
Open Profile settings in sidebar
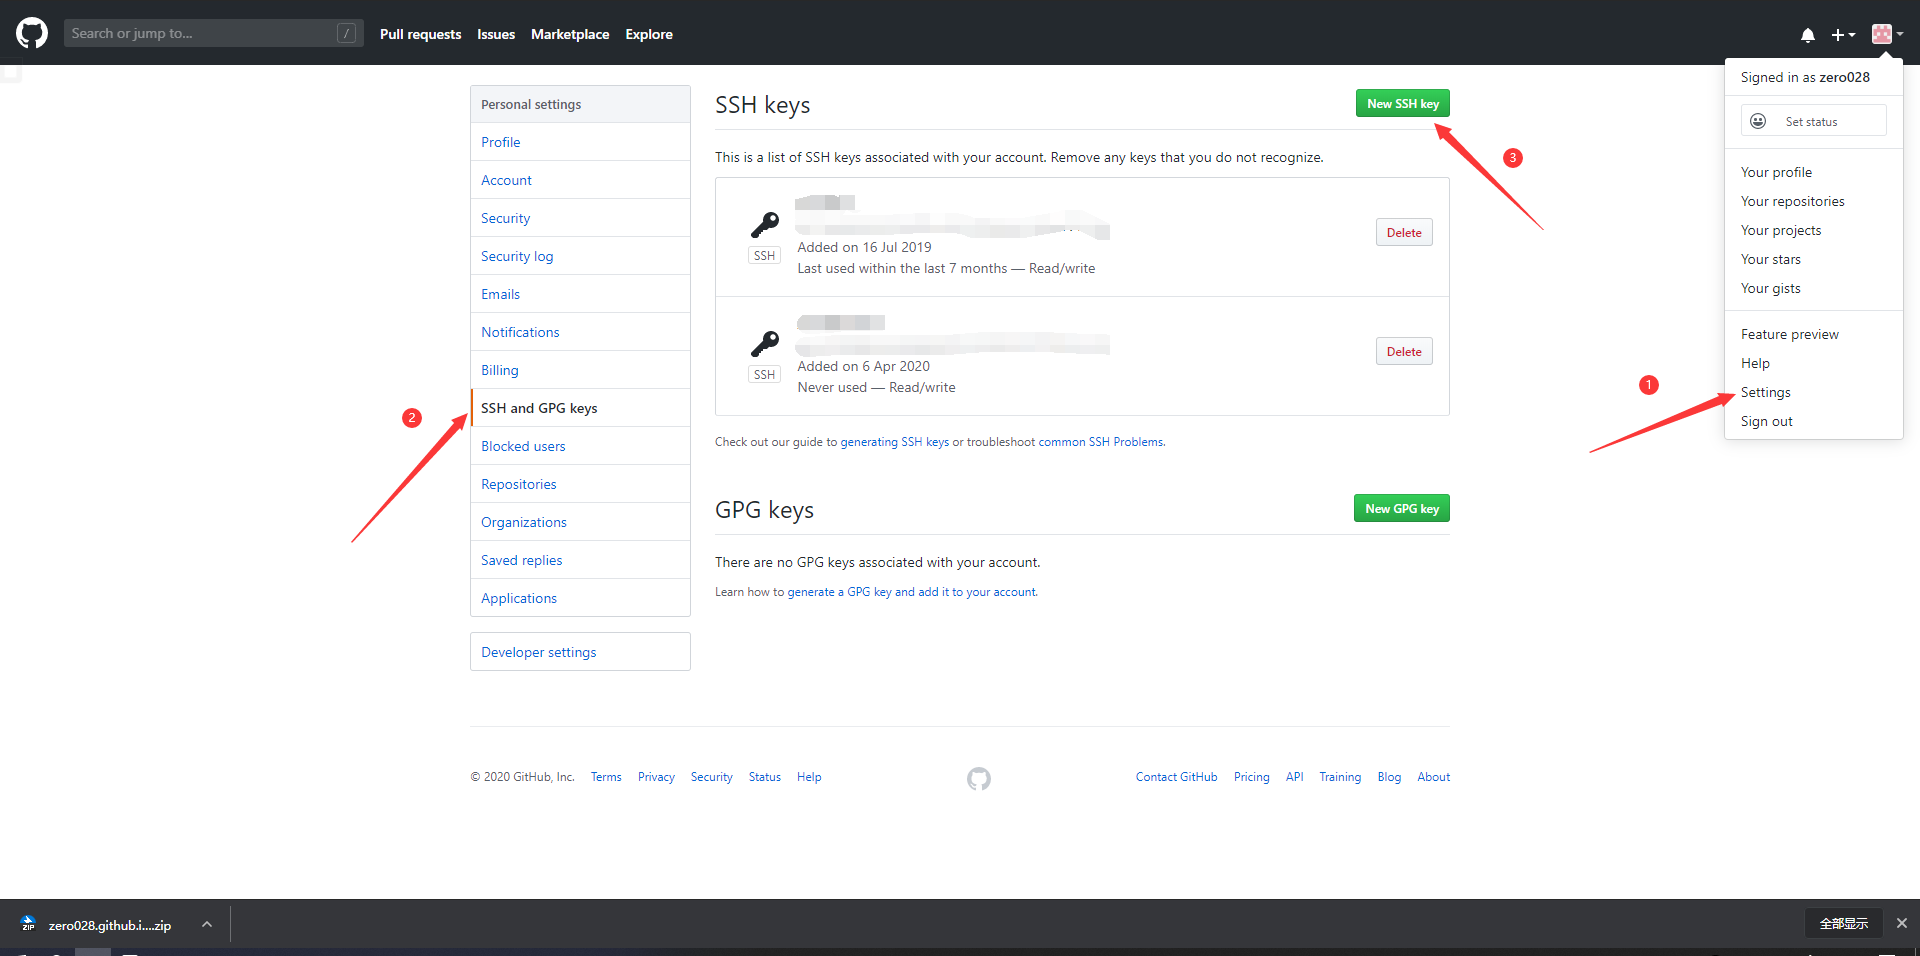pyautogui.click(x=580, y=142)
